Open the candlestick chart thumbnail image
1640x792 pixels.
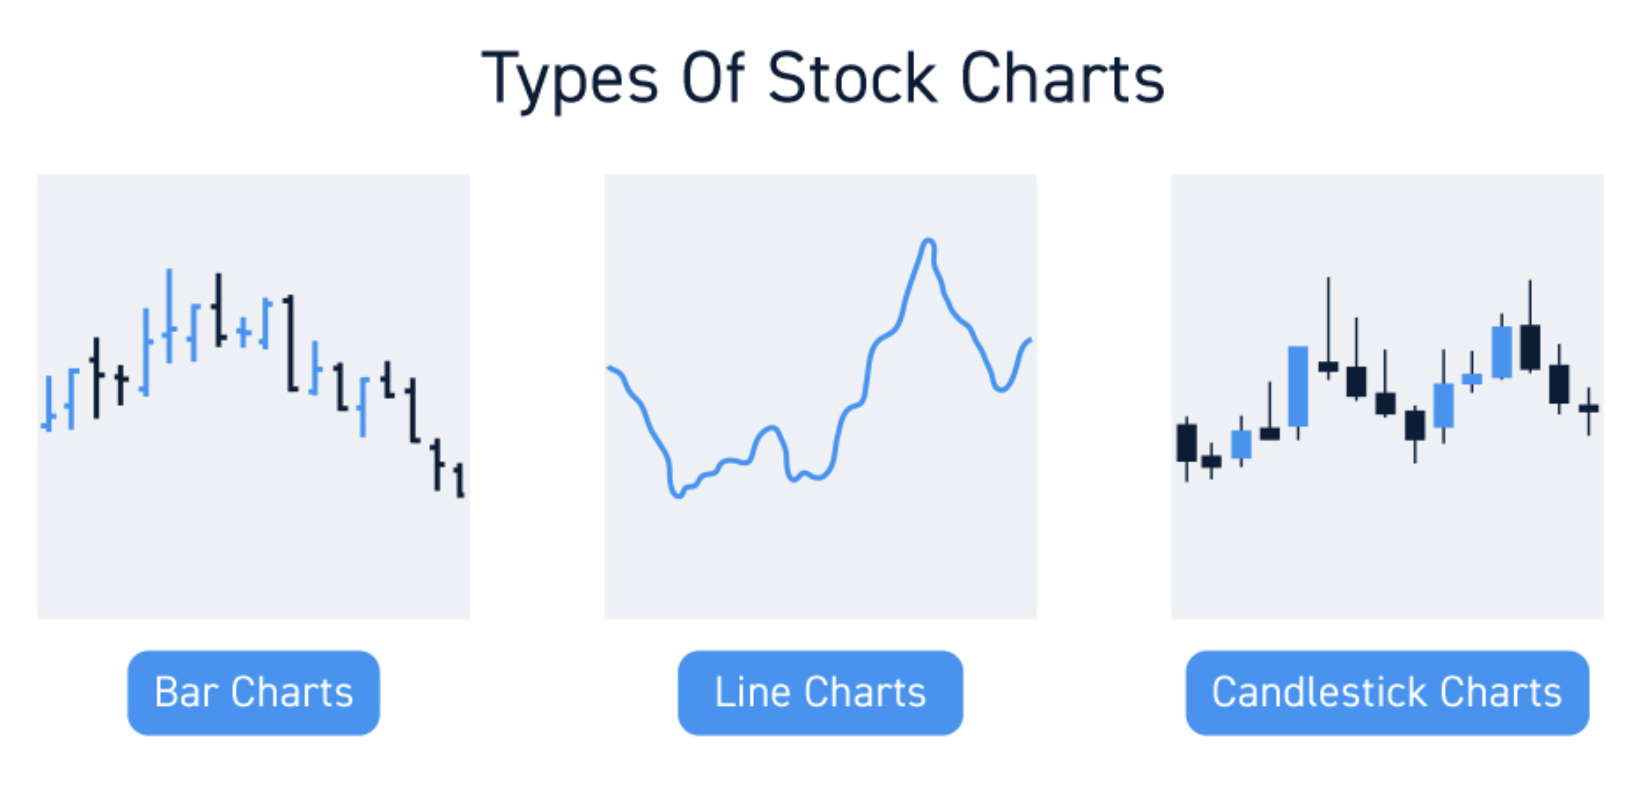click(x=1386, y=396)
